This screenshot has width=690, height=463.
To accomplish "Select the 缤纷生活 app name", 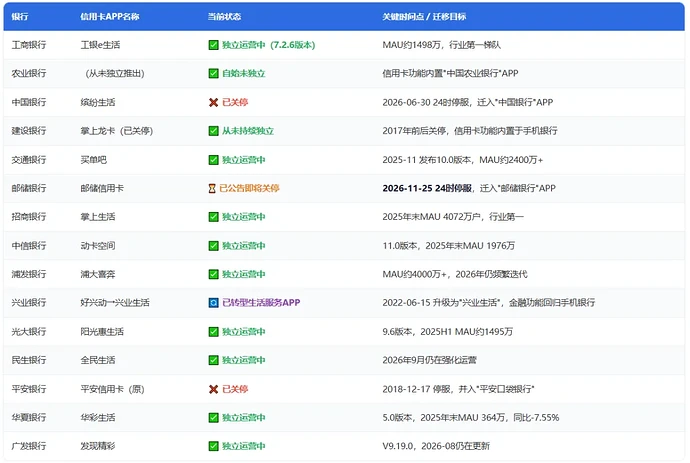I will click(98, 103).
